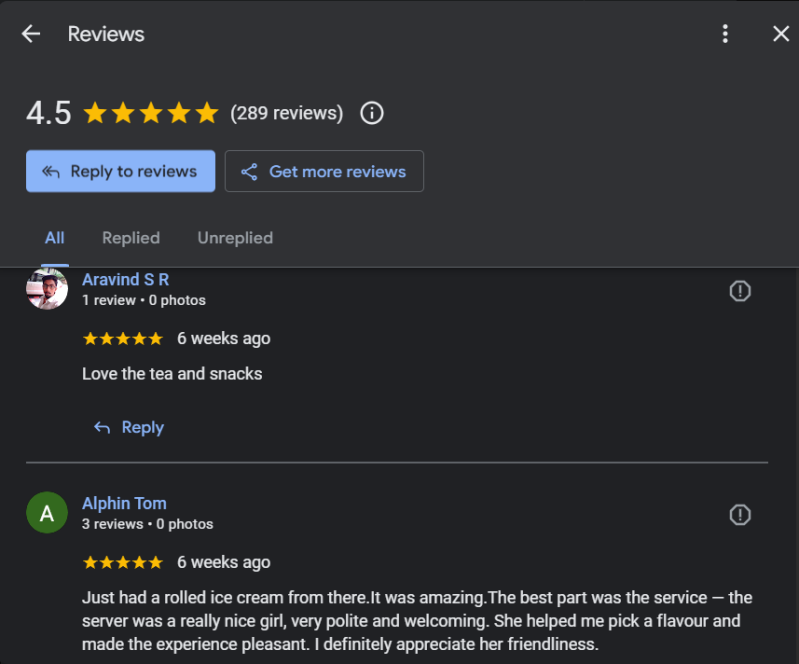Show the Unreplied reviews tab
Image resolution: width=799 pixels, height=664 pixels.
point(235,238)
